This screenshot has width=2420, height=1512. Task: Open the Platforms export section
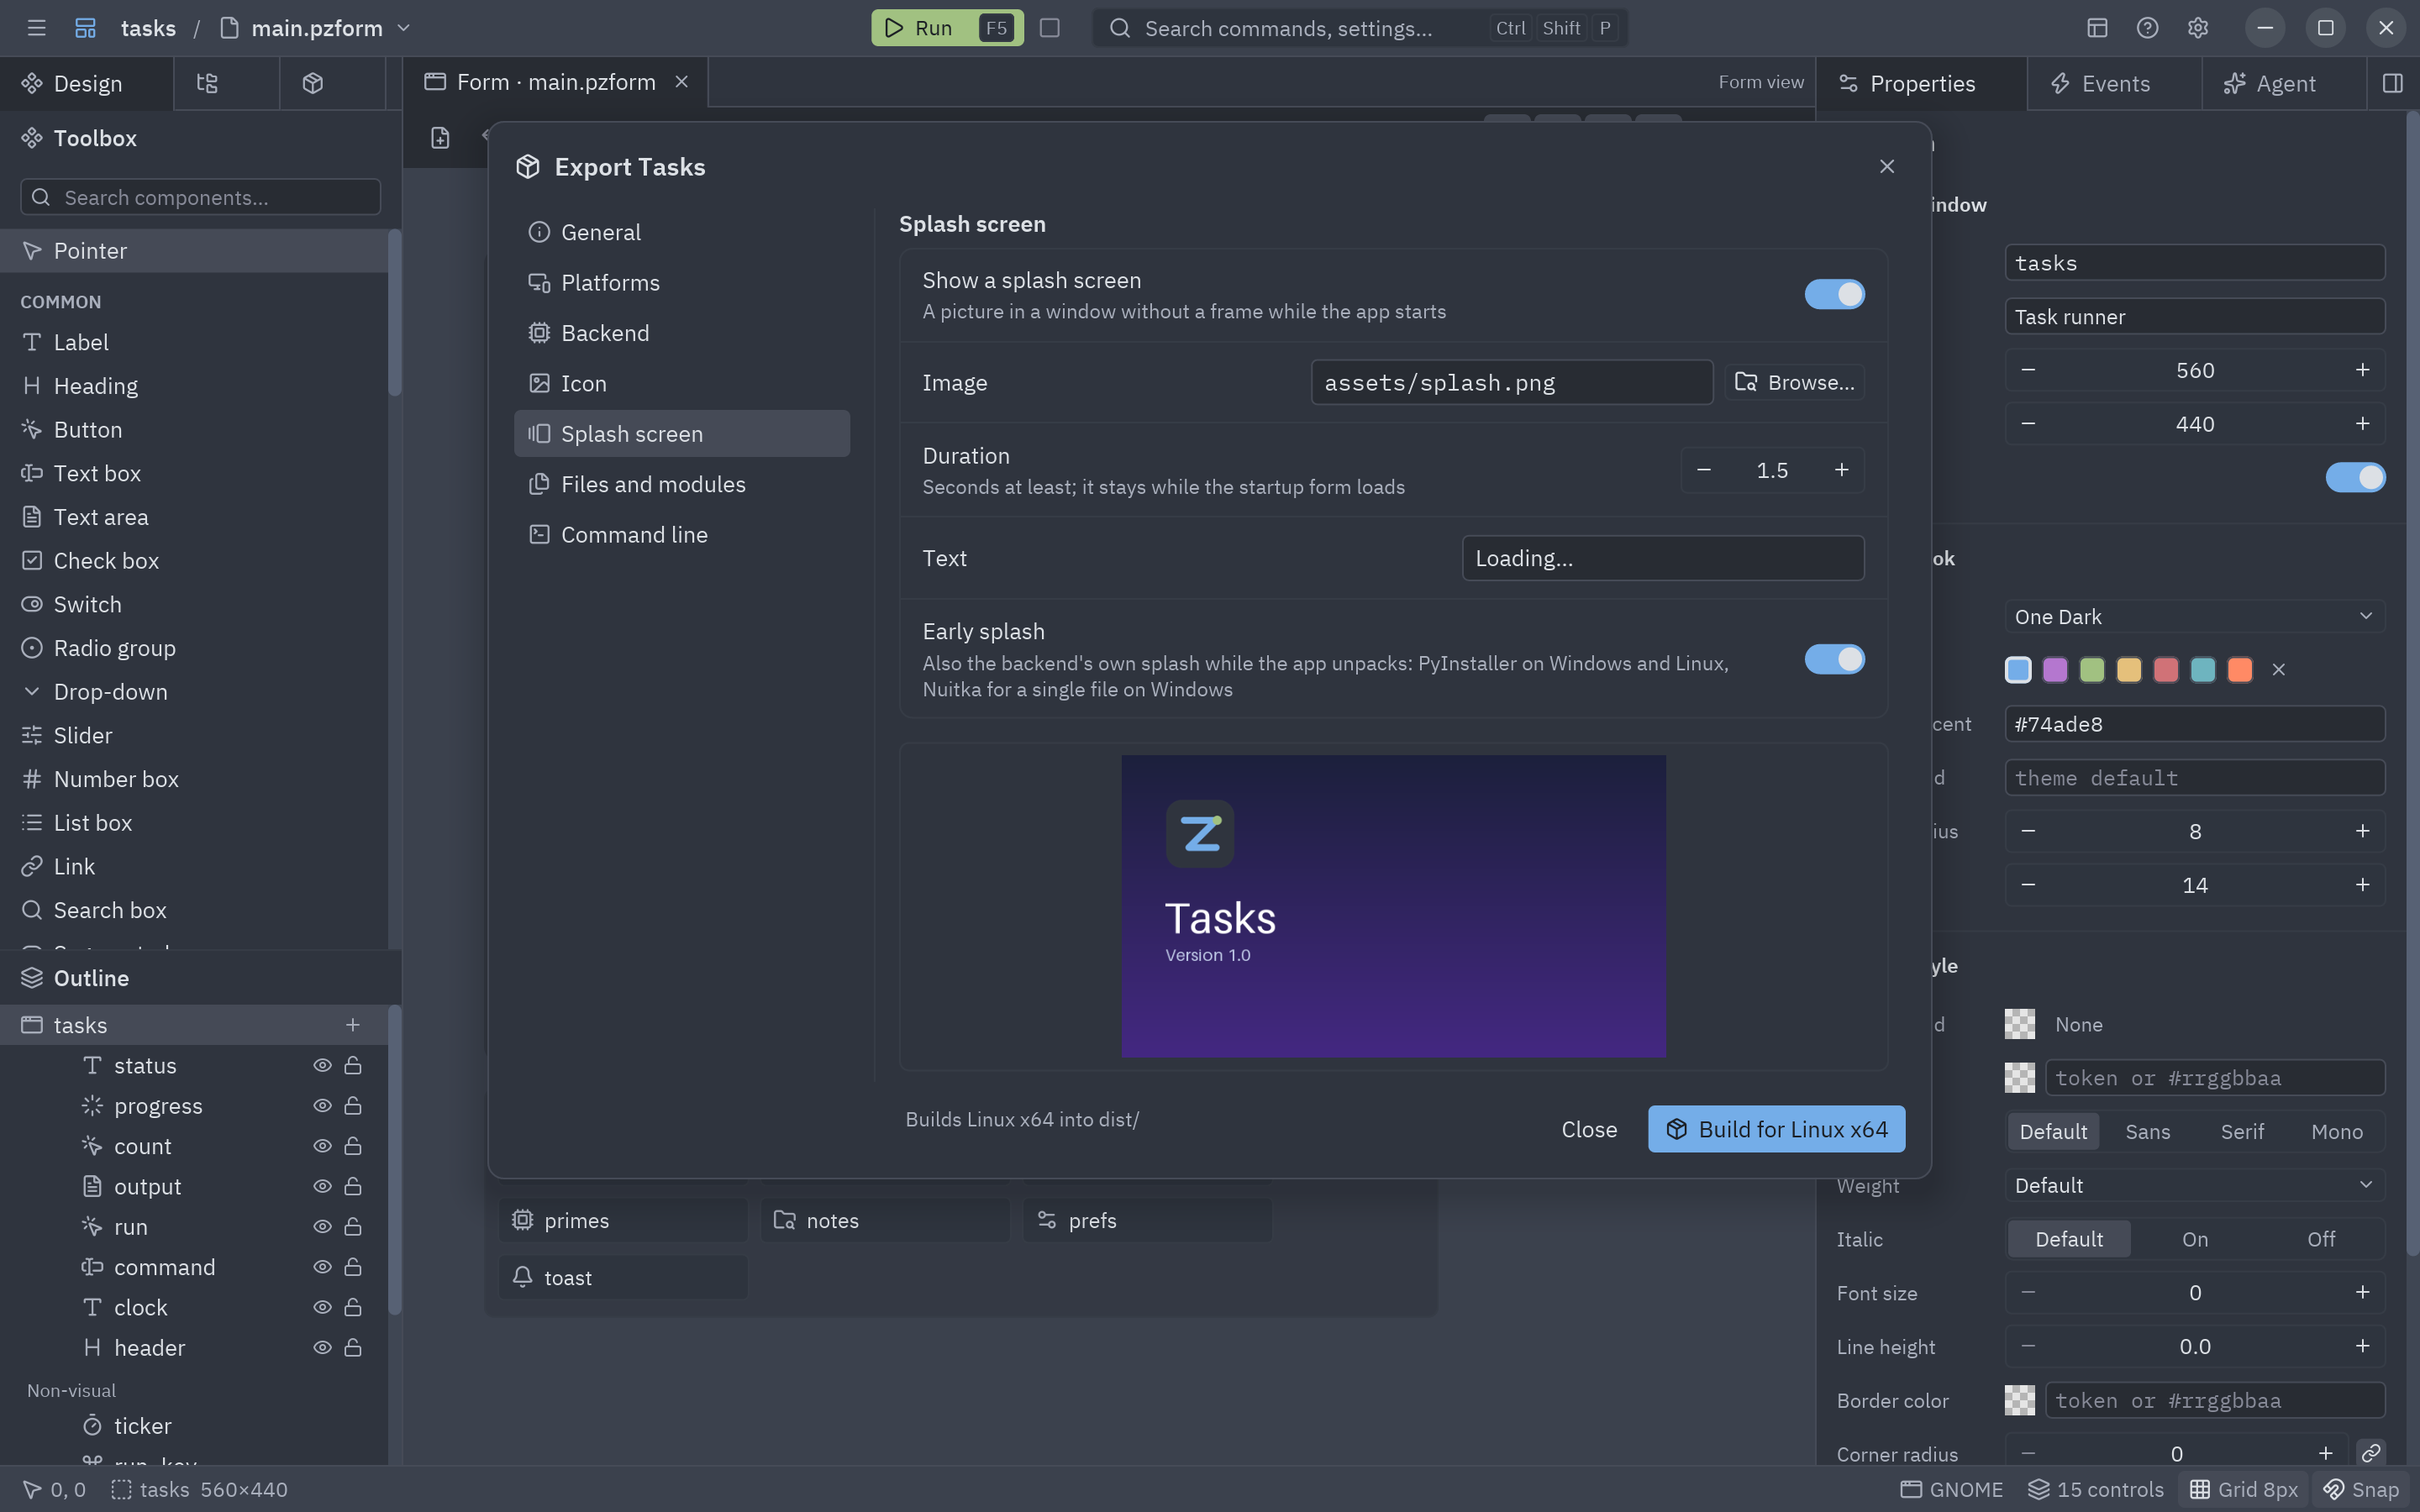pyautogui.click(x=681, y=283)
